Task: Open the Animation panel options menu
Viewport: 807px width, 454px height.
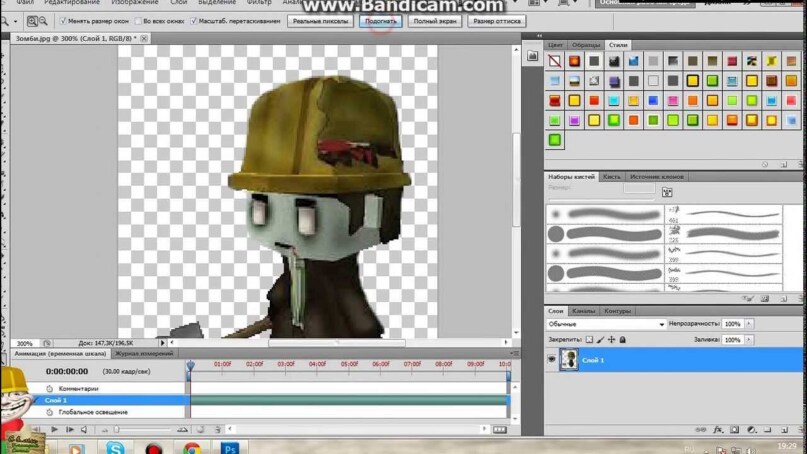Action: (514, 354)
